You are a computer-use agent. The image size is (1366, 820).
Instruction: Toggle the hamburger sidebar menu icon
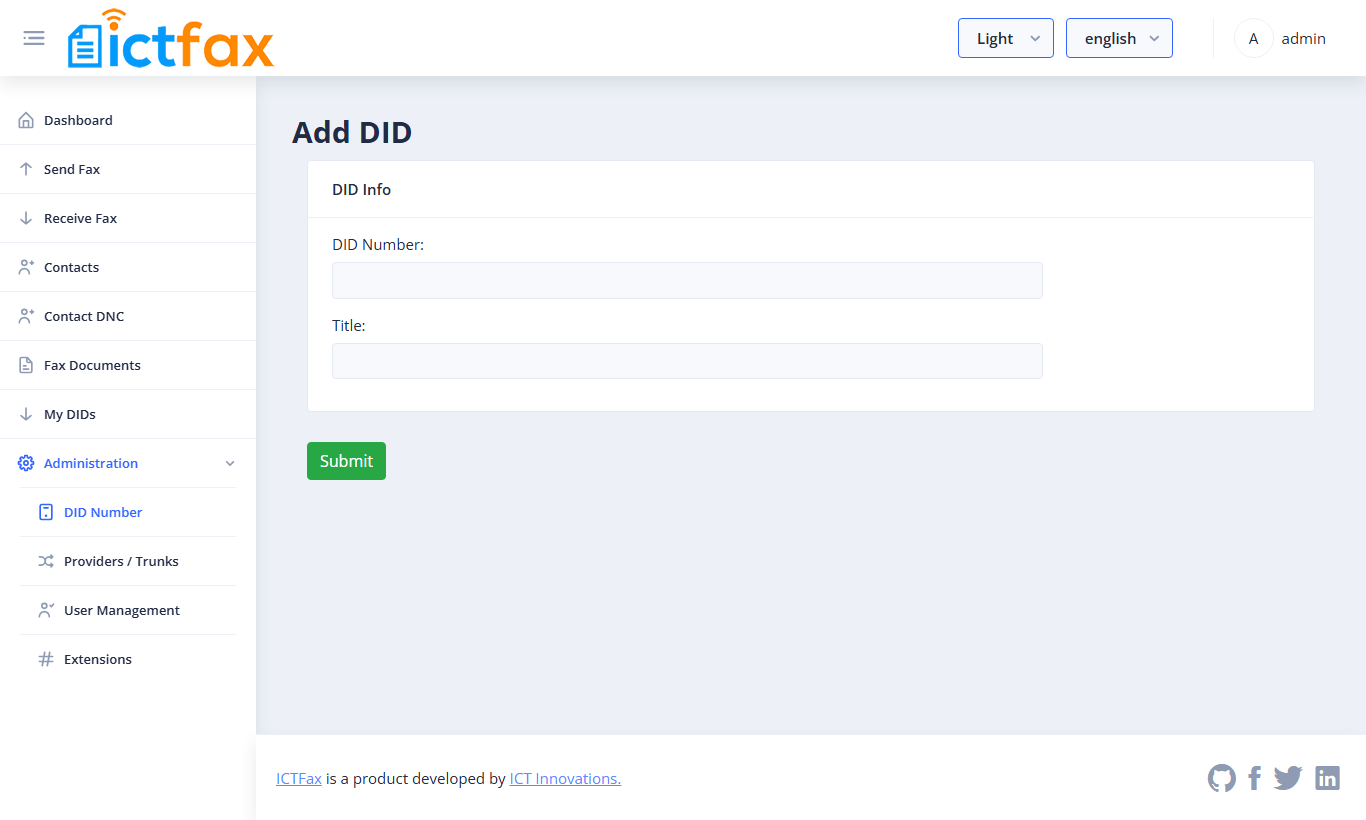point(34,38)
